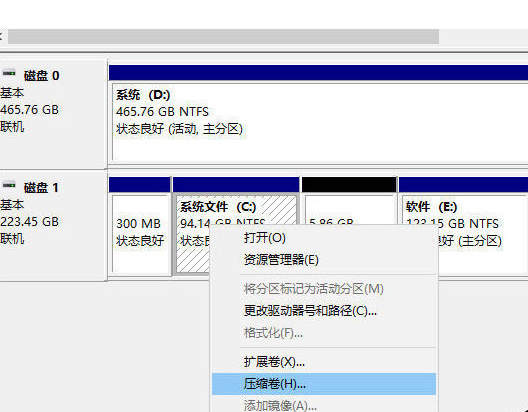The width and height of the screenshot is (528, 412).
Task: Click 压缩卷(H)... highlighted menu item
Action: pos(324,384)
